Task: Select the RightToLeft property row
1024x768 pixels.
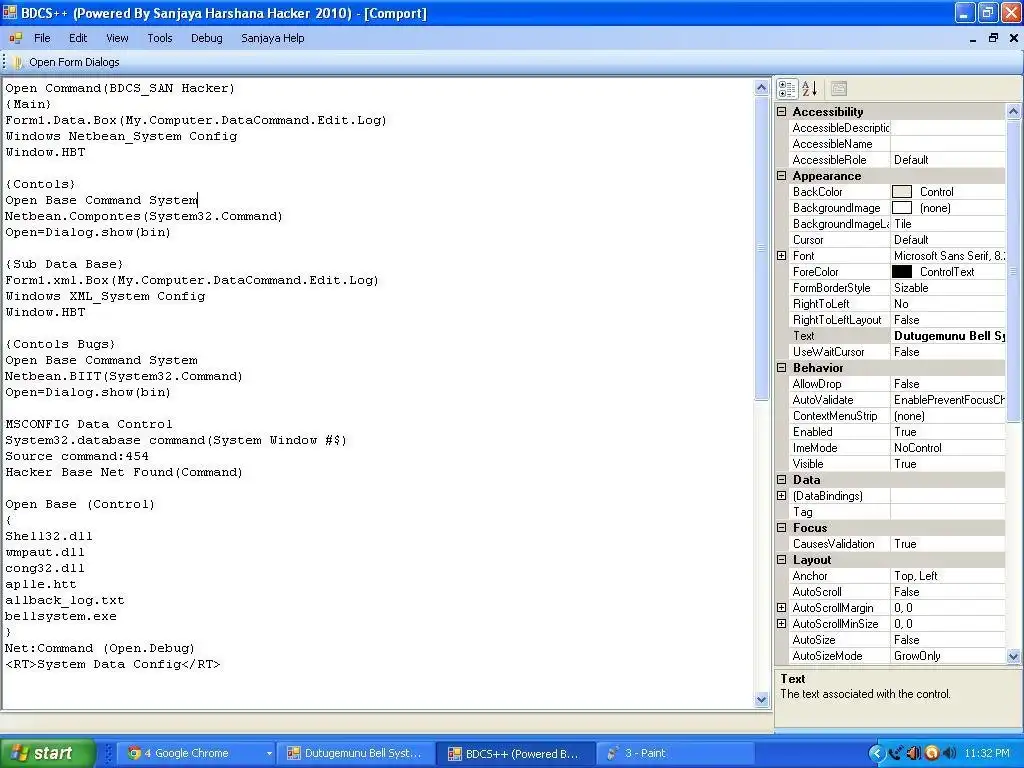Action: (897, 304)
